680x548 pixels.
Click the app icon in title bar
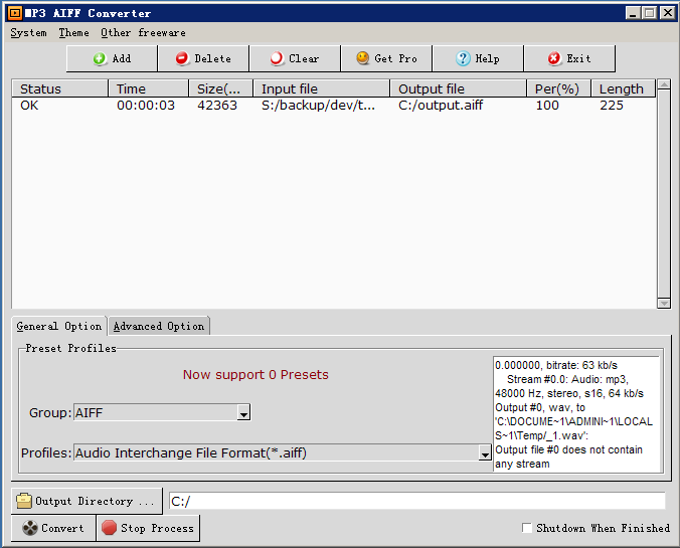click(x=15, y=13)
